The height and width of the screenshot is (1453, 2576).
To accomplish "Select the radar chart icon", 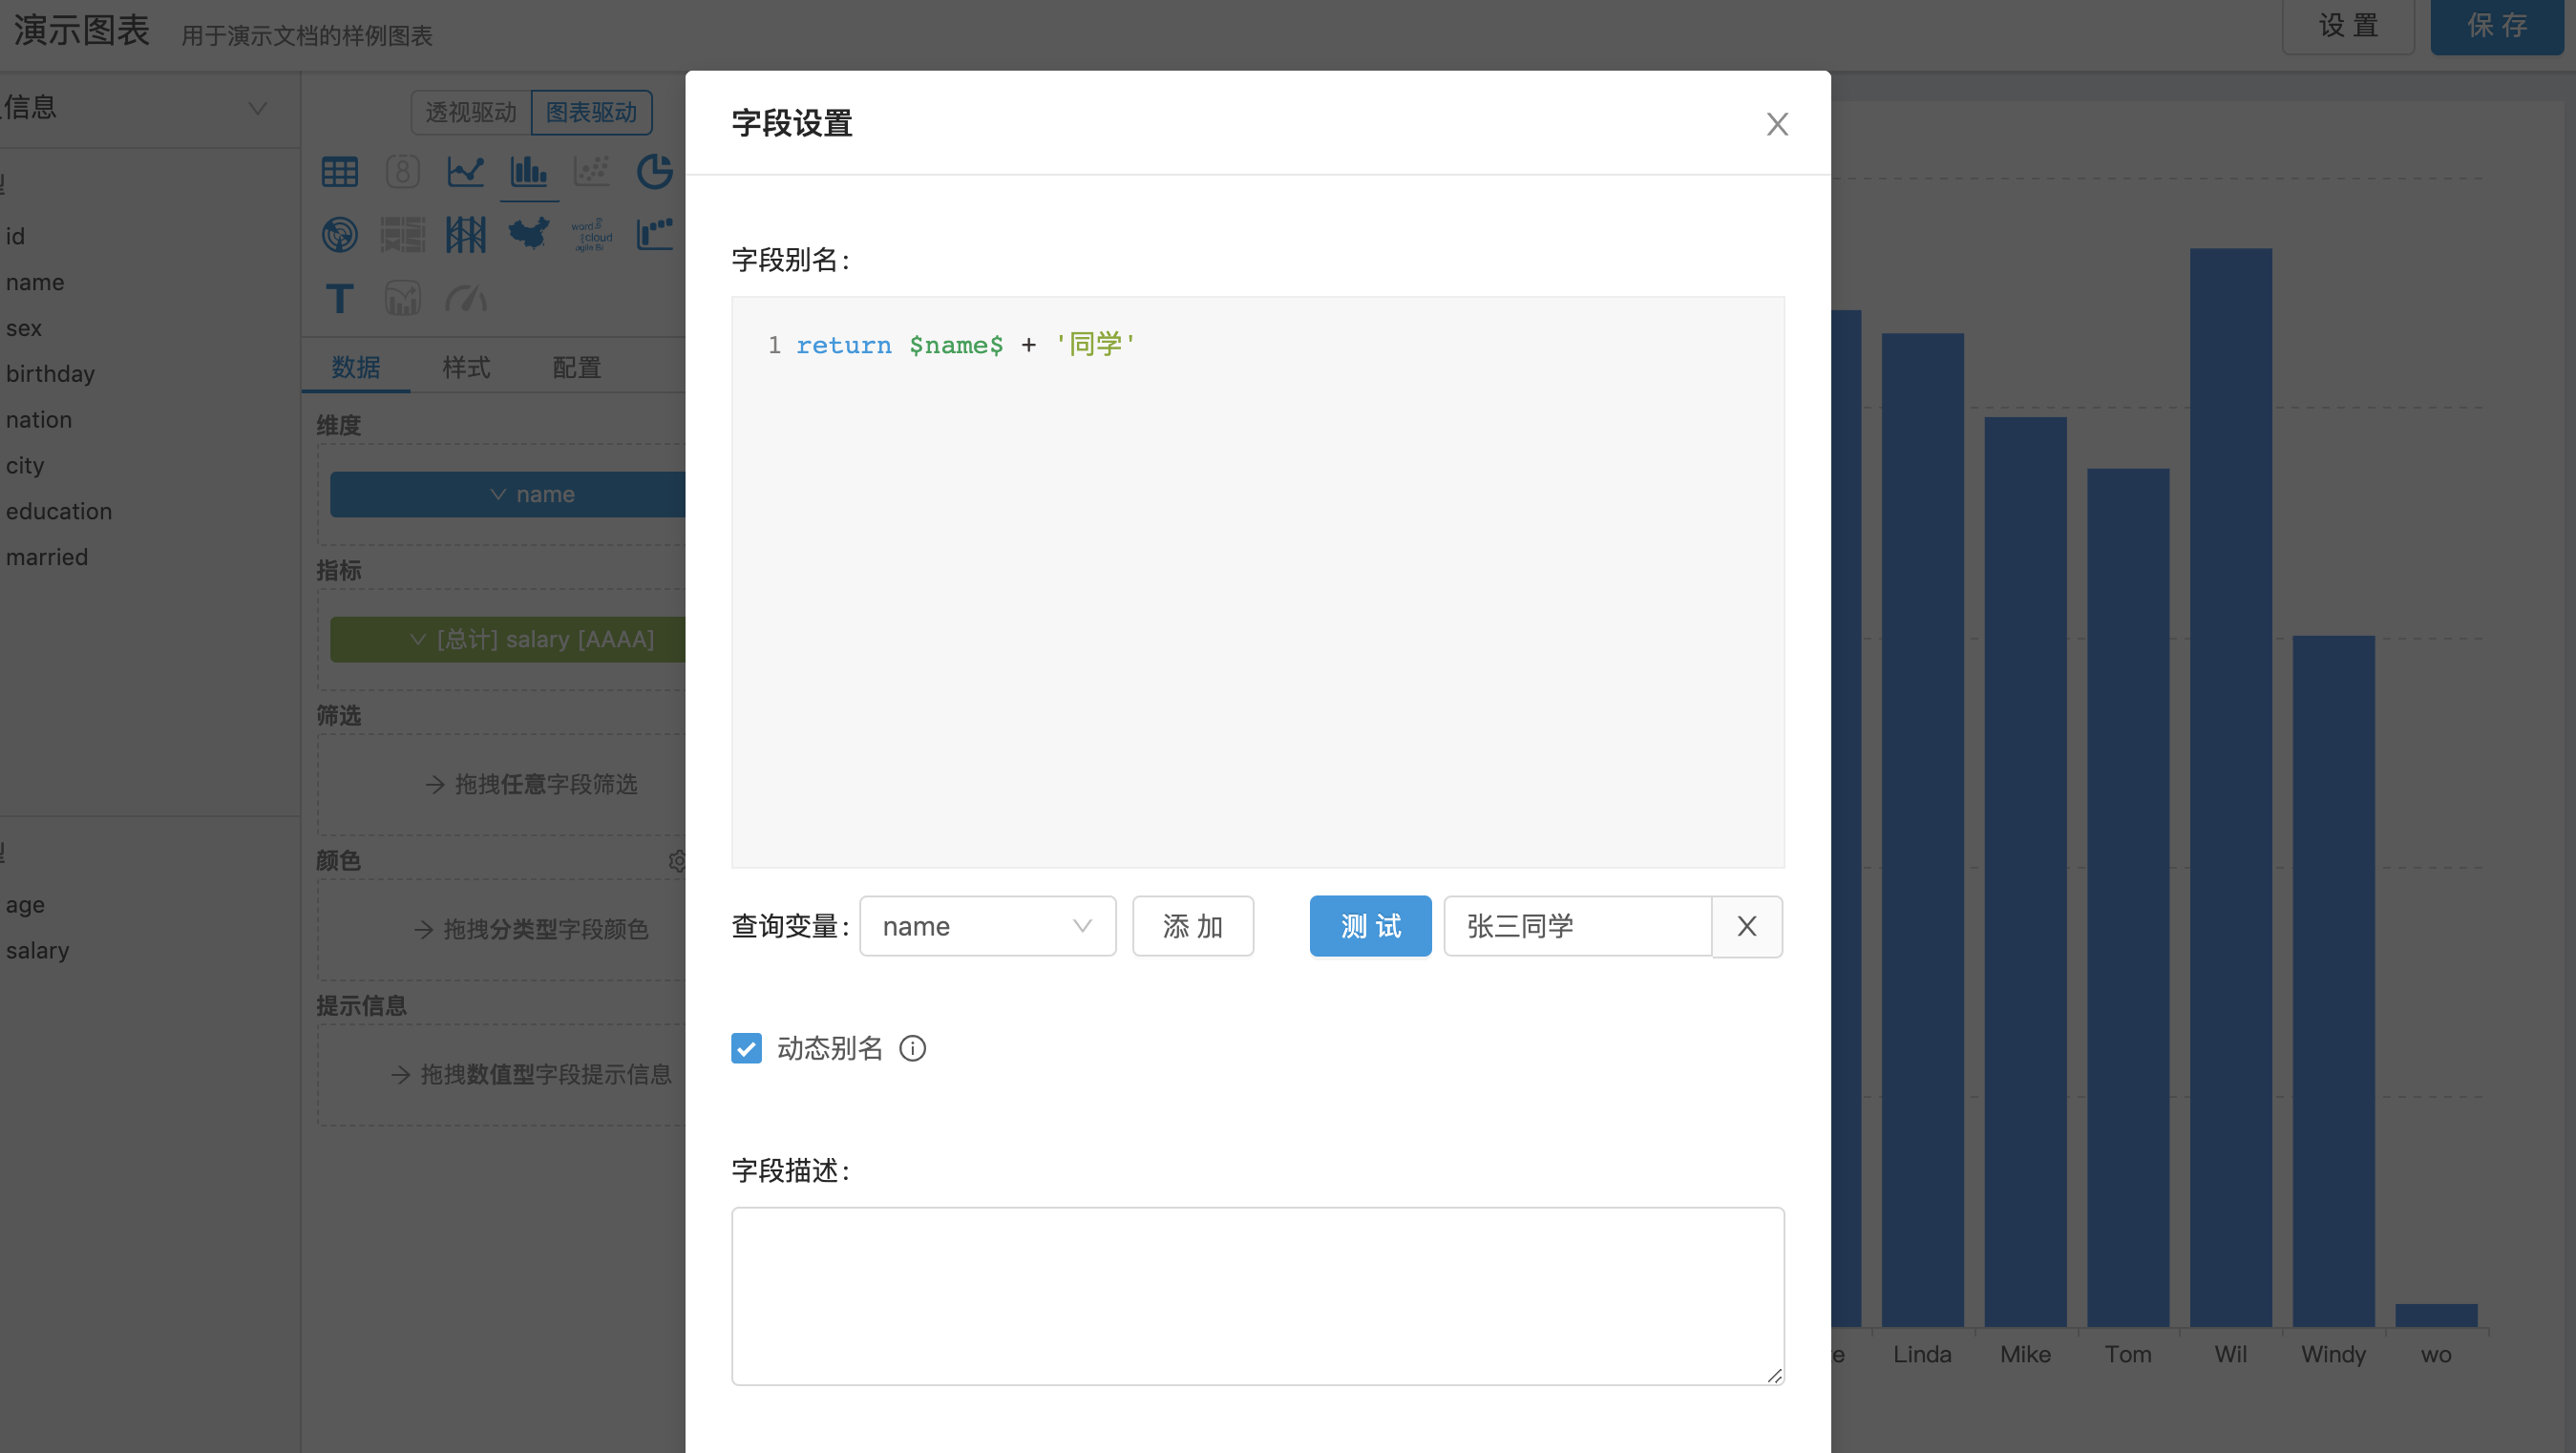I will tap(339, 235).
